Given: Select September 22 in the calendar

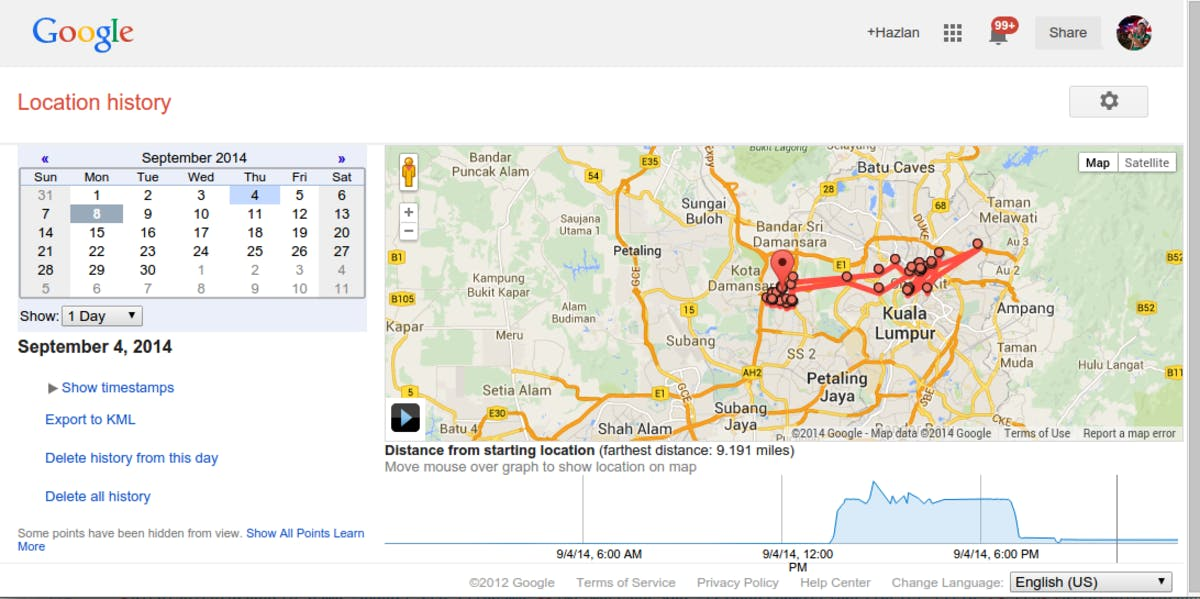Looking at the screenshot, I should pyautogui.click(x=96, y=252).
